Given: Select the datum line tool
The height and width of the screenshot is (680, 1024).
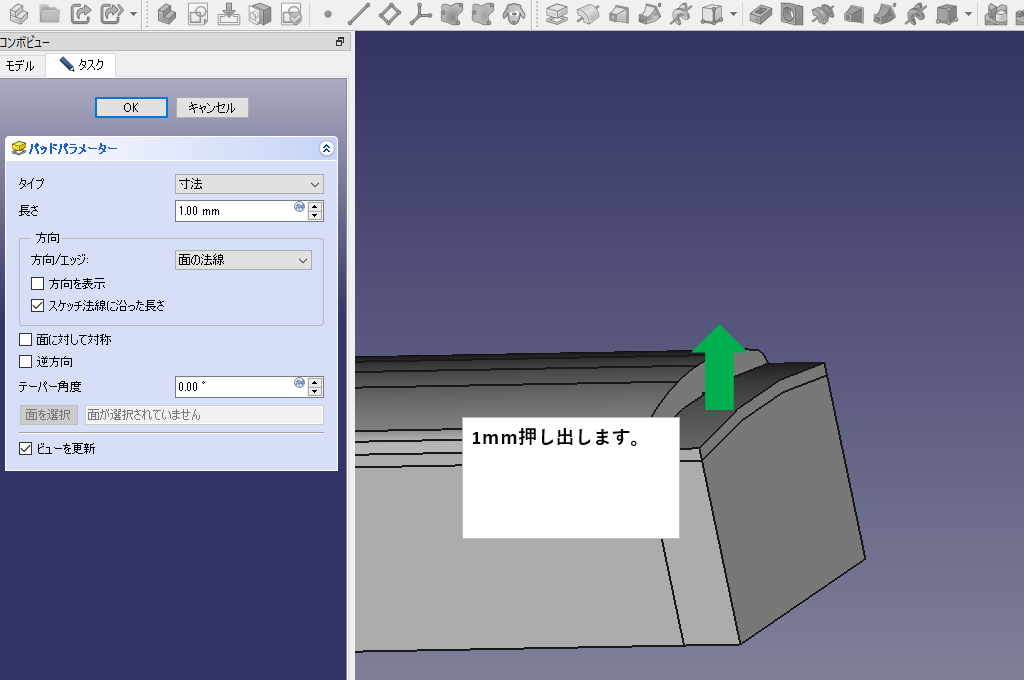Looking at the screenshot, I should click(x=359, y=14).
